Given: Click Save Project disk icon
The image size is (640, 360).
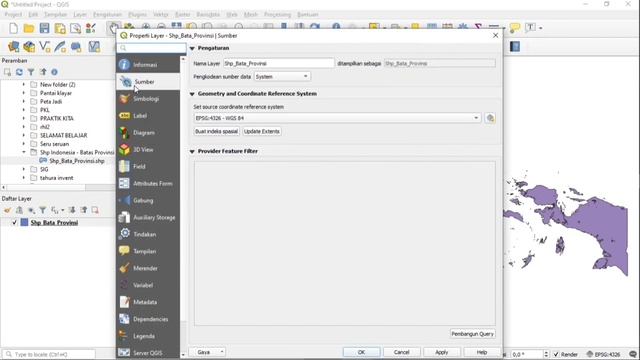Looking at the screenshot, I should click(44, 28).
